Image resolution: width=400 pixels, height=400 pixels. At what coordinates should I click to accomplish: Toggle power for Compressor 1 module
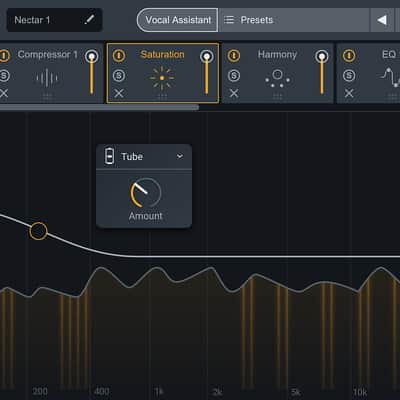pyautogui.click(x=4, y=55)
